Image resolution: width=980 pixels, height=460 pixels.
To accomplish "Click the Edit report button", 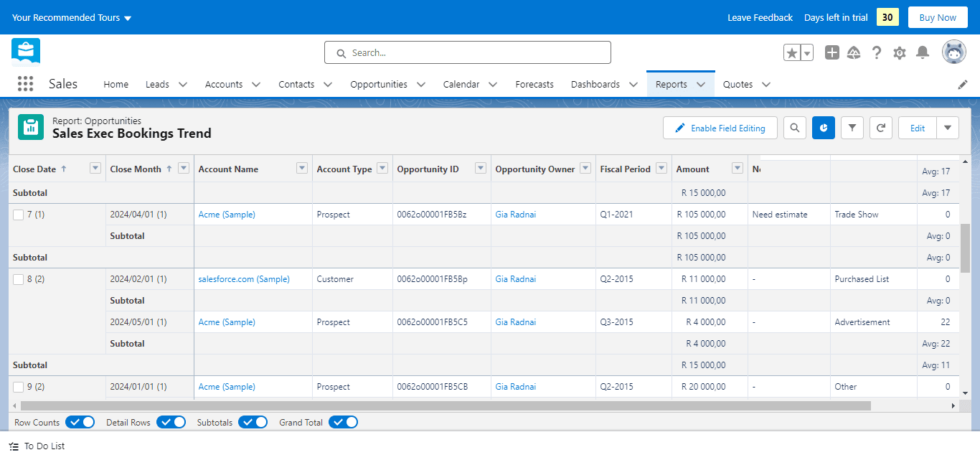I will pyautogui.click(x=917, y=128).
